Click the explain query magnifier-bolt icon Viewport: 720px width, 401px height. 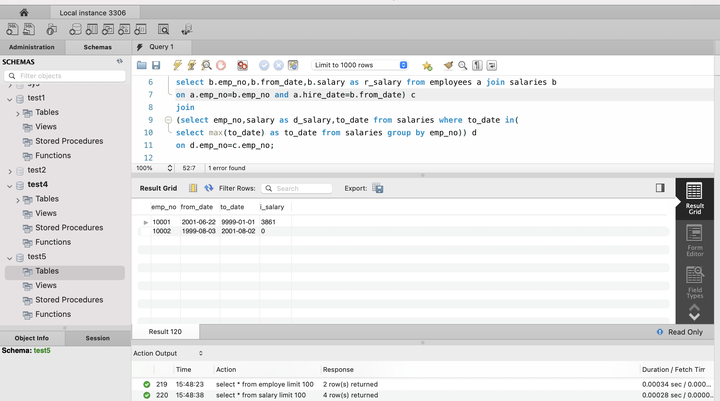[205, 65]
